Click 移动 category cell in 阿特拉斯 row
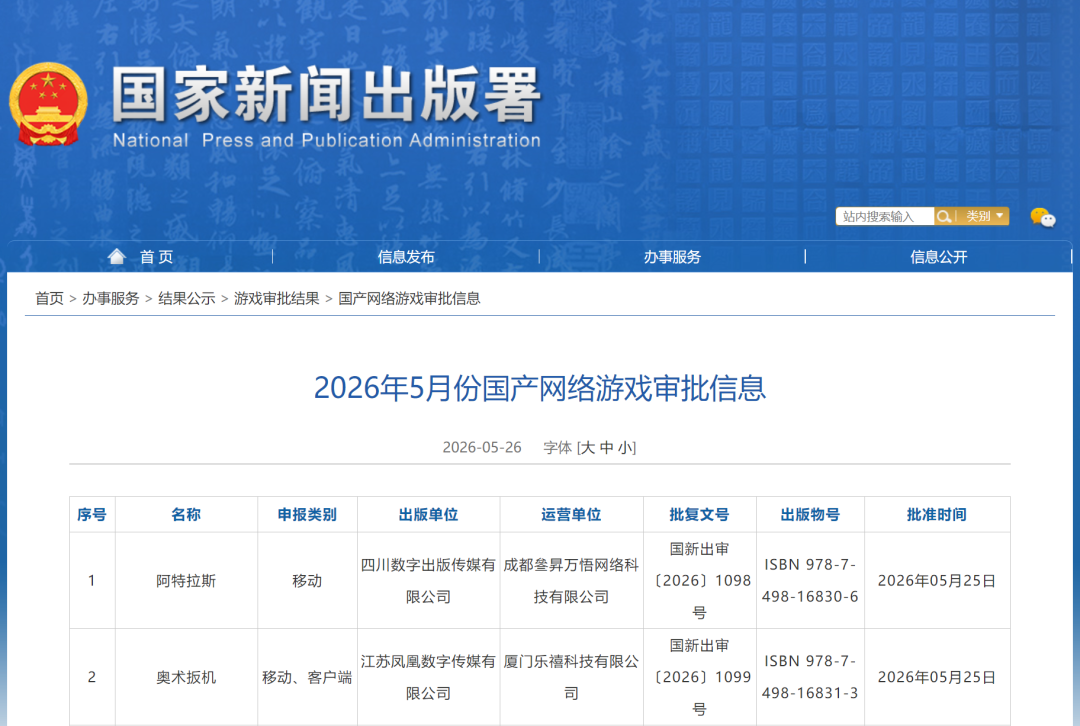The image size is (1080, 726). (x=307, y=581)
